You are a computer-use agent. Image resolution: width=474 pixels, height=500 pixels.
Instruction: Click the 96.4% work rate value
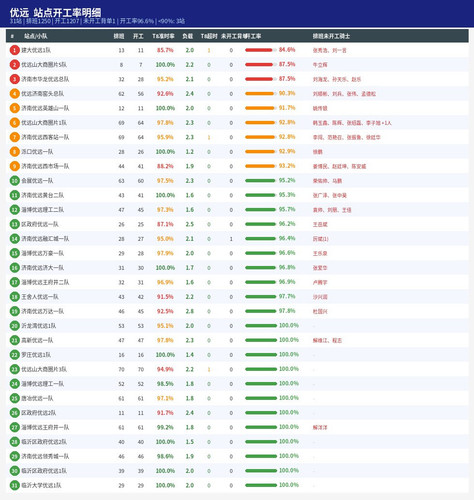(x=287, y=238)
